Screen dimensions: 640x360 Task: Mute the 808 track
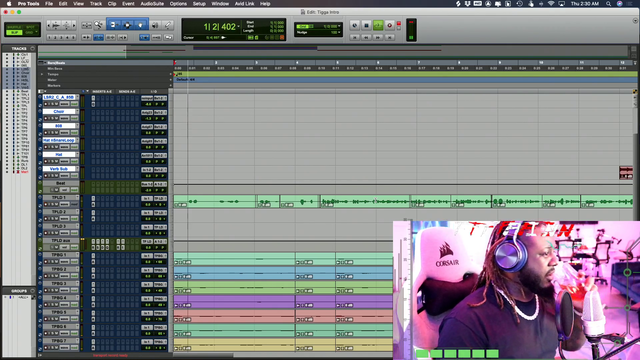(x=56, y=133)
